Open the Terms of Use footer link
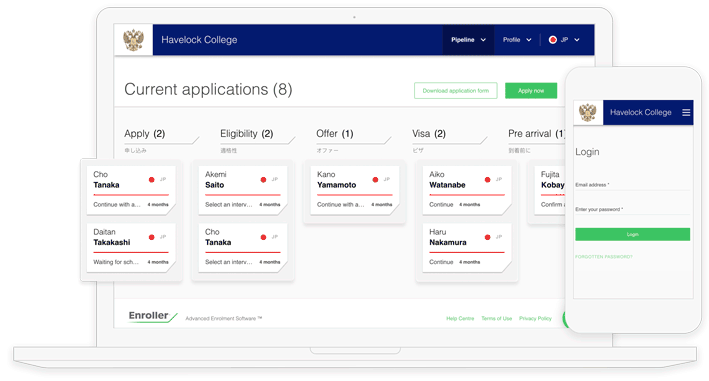 496,319
